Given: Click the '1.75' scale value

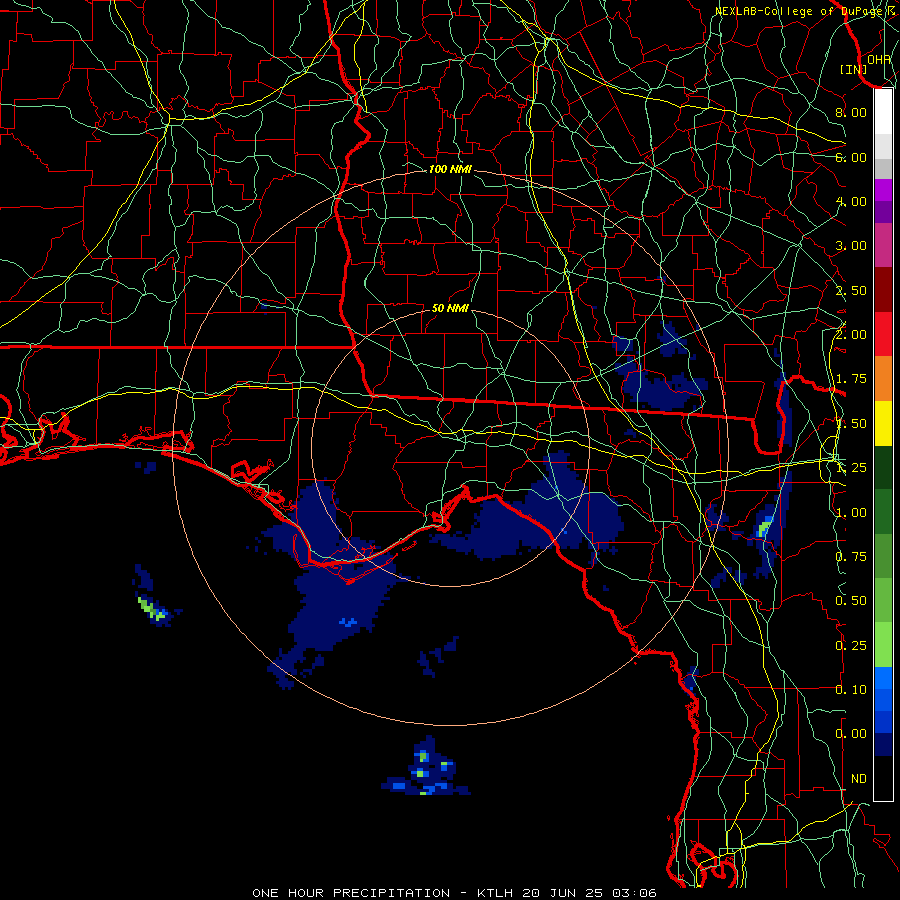Looking at the screenshot, I should (851, 379).
